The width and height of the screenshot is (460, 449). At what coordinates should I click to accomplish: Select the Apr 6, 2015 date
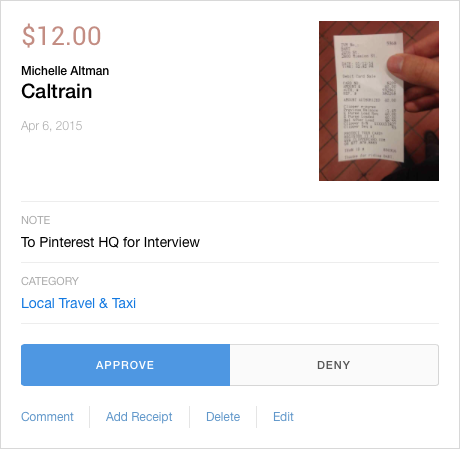[x=52, y=126]
